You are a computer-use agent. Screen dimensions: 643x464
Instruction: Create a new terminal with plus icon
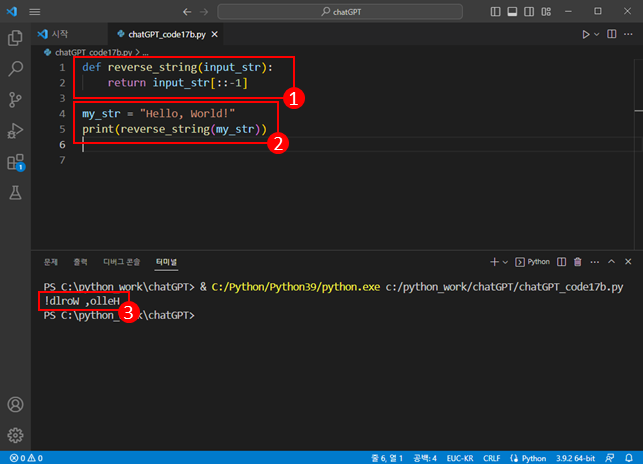click(494, 262)
